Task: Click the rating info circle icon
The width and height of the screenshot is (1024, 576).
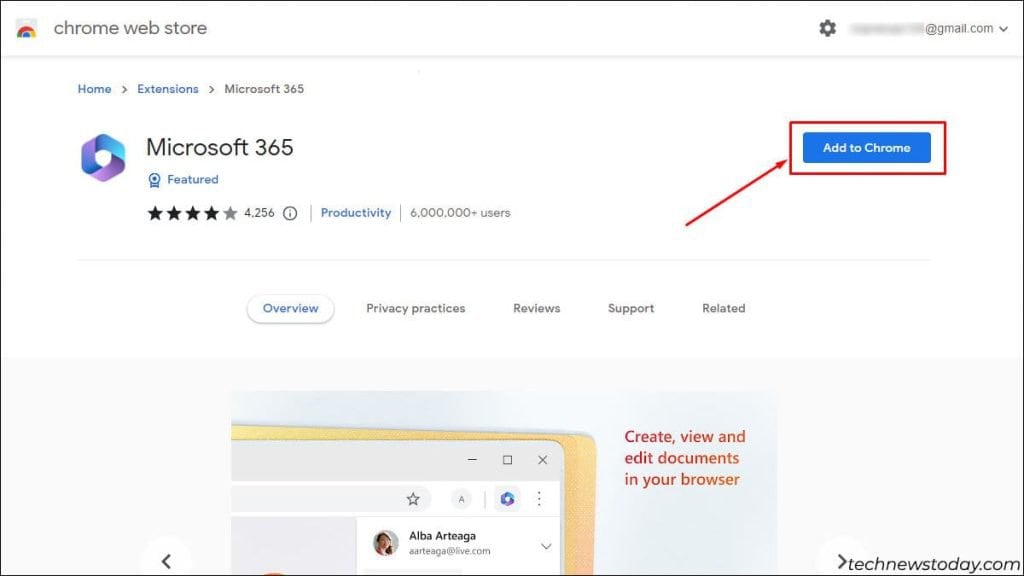Action: (x=290, y=213)
